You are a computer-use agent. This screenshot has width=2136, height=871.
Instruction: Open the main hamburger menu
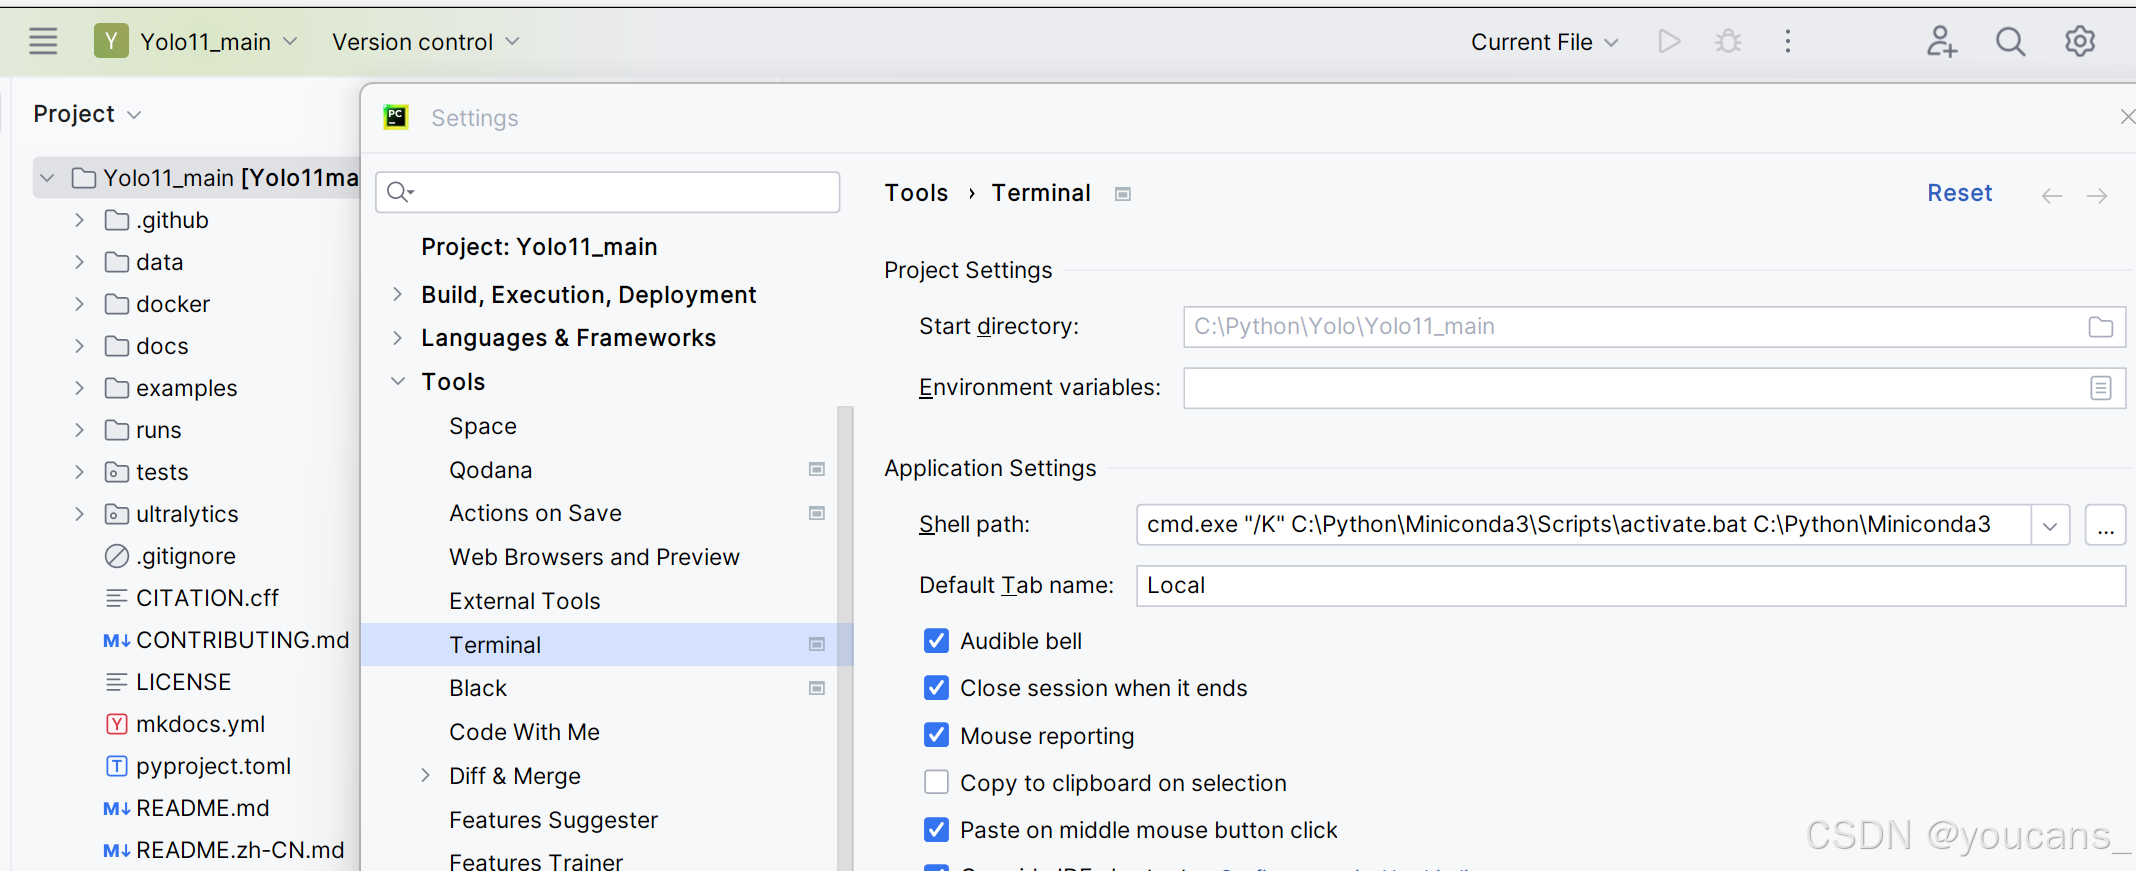click(43, 41)
